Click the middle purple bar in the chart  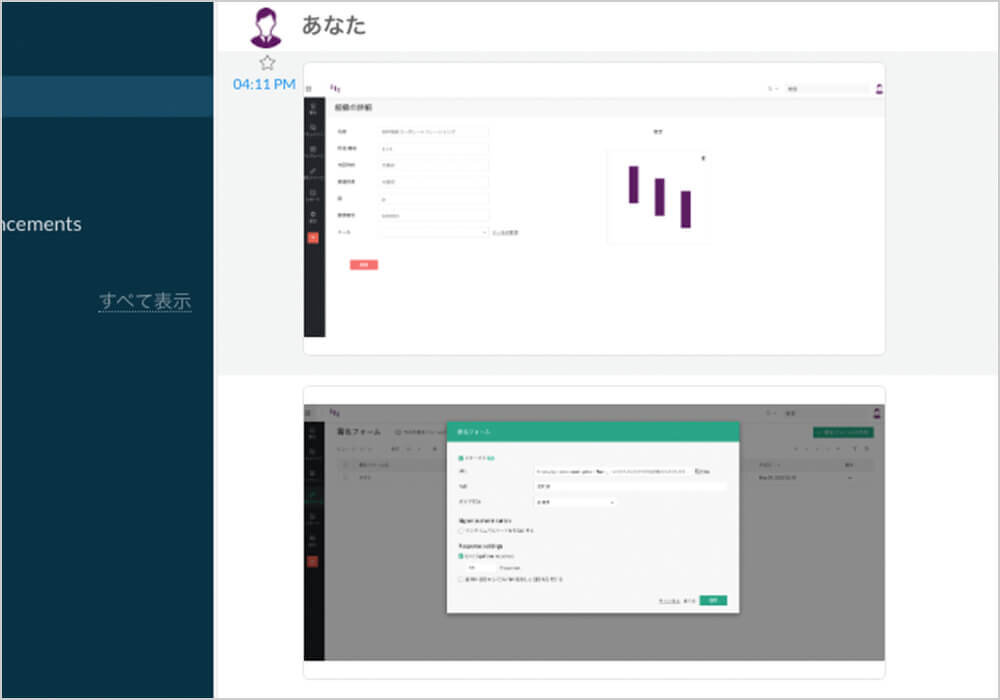click(x=659, y=197)
